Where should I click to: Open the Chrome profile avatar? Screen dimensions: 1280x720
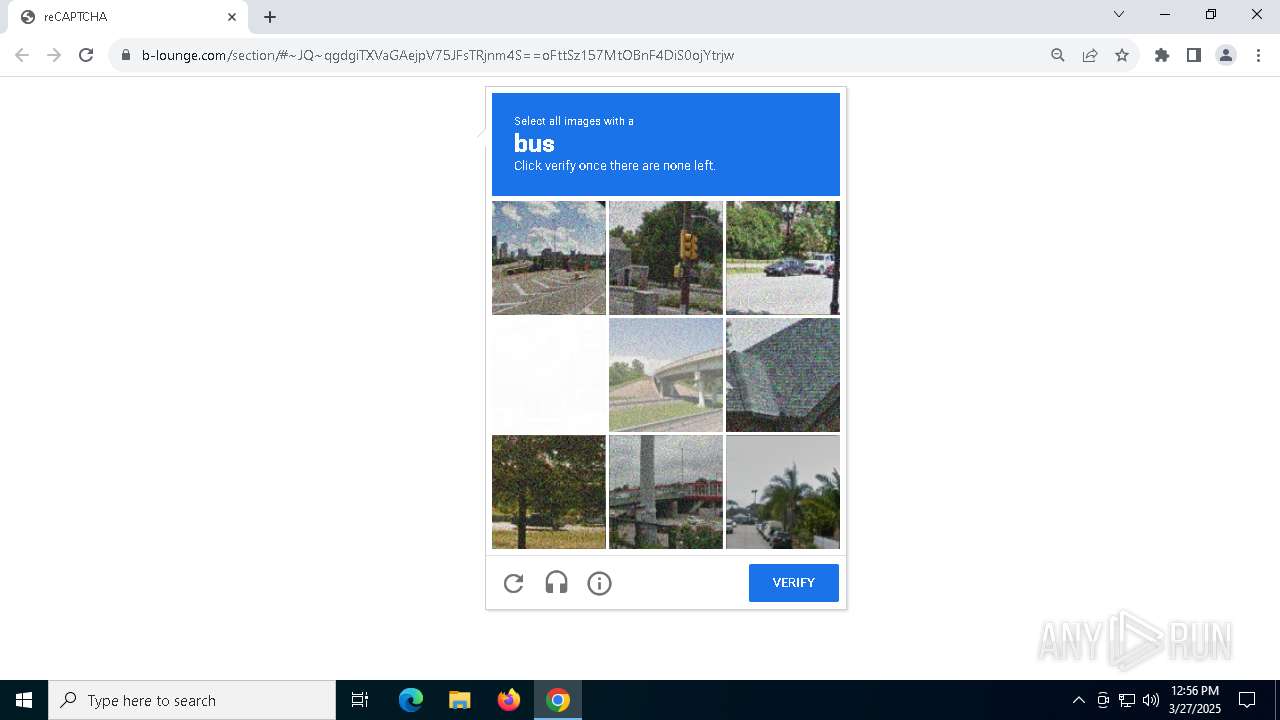(x=1226, y=55)
